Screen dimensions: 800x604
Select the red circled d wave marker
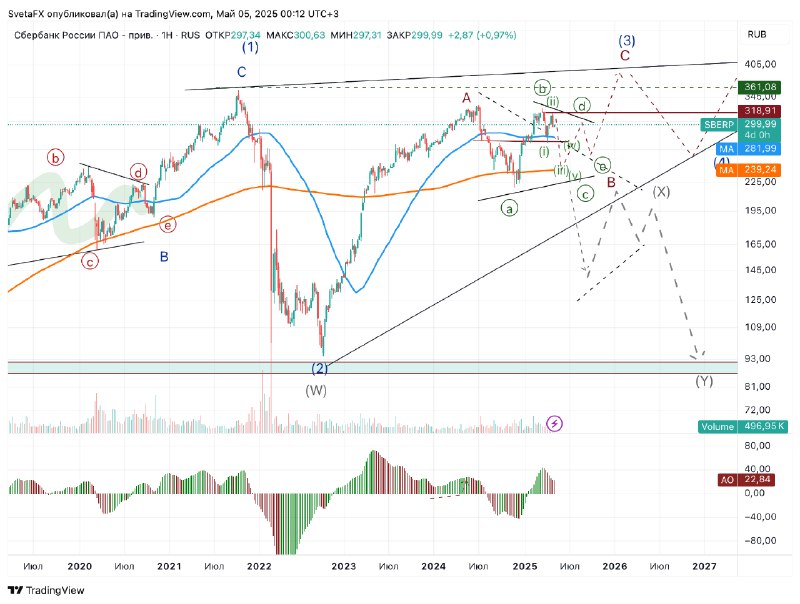click(138, 172)
